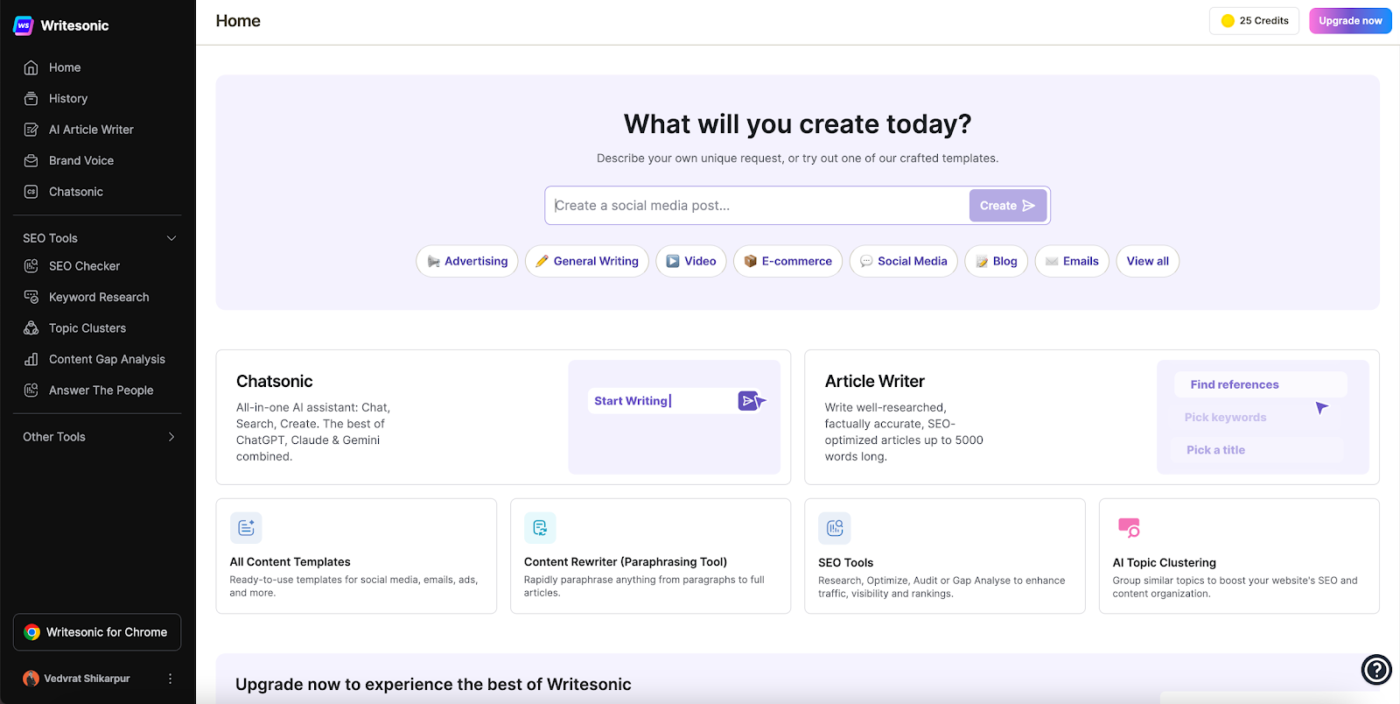Viewport: 1400px width, 704px height.
Task: Focus the 'Create a social media post' input
Action: (758, 206)
